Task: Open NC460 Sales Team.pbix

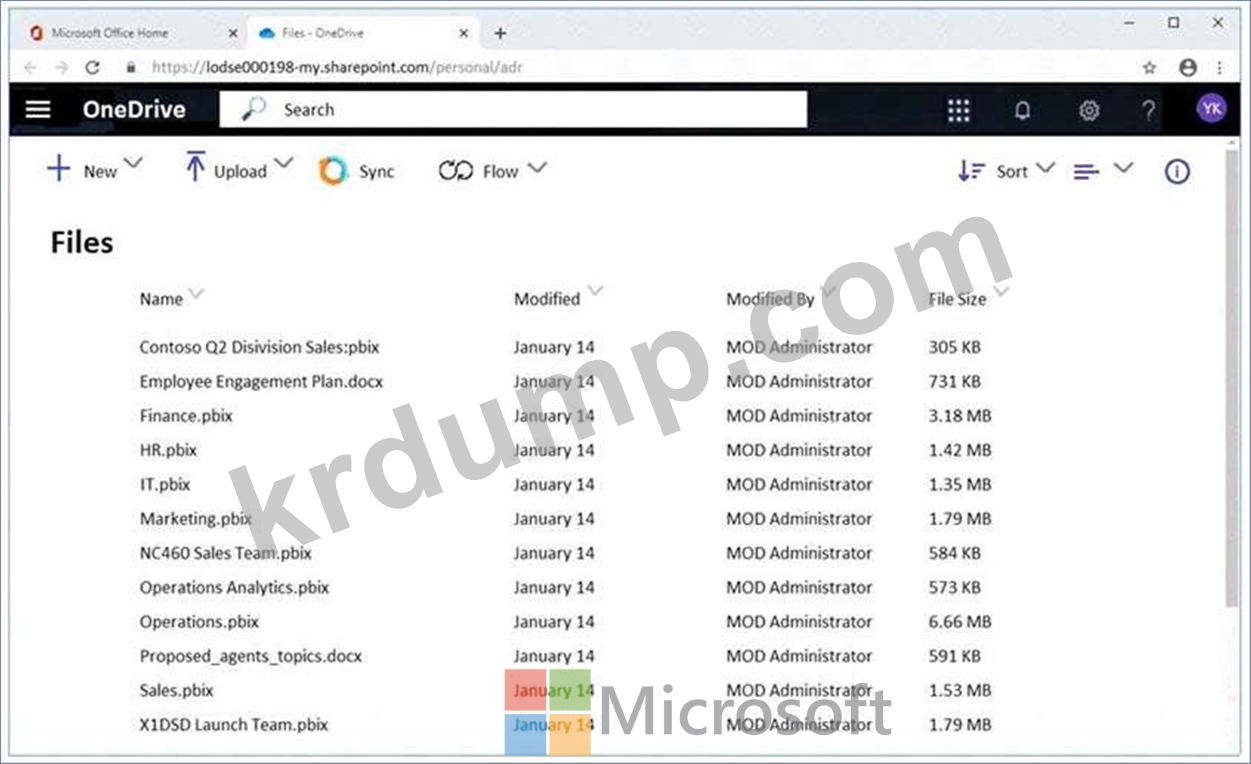Action: pos(226,552)
